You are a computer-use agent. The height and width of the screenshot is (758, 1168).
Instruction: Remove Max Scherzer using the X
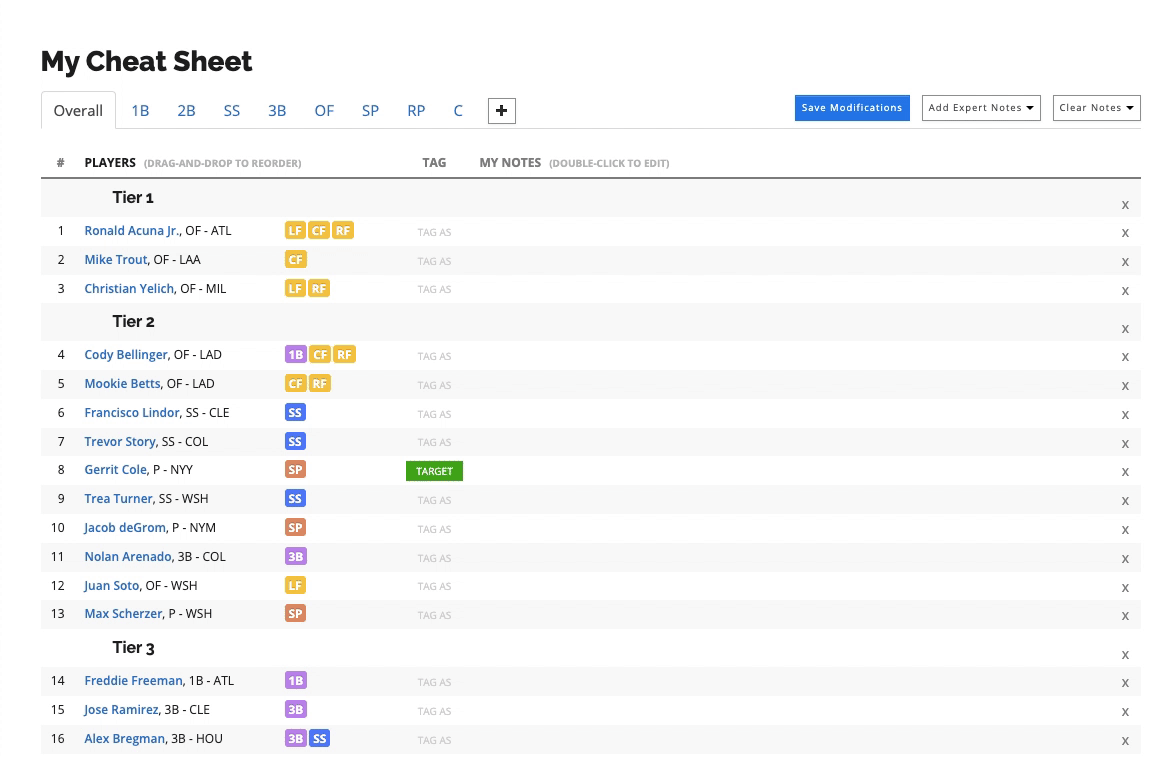coord(1125,616)
